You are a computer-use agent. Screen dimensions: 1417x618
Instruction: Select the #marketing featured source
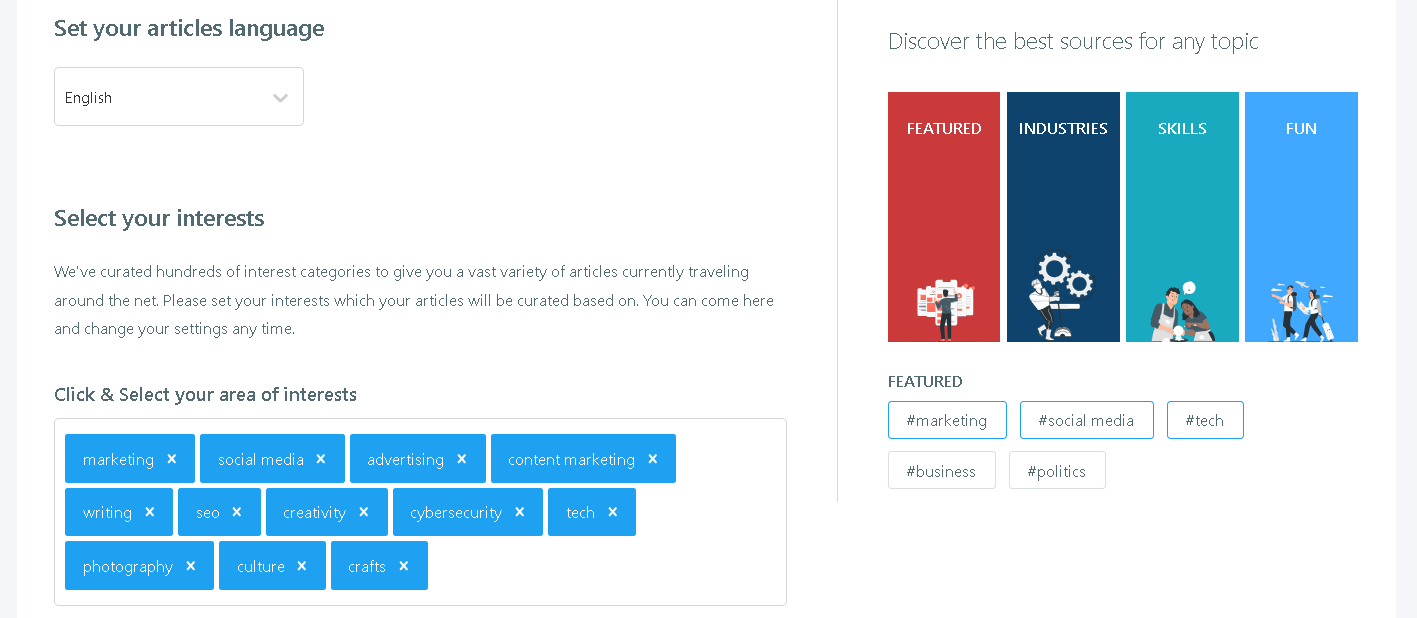(946, 420)
